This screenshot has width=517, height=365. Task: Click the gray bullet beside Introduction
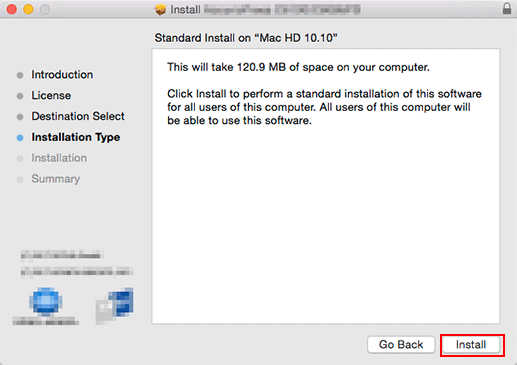20,75
